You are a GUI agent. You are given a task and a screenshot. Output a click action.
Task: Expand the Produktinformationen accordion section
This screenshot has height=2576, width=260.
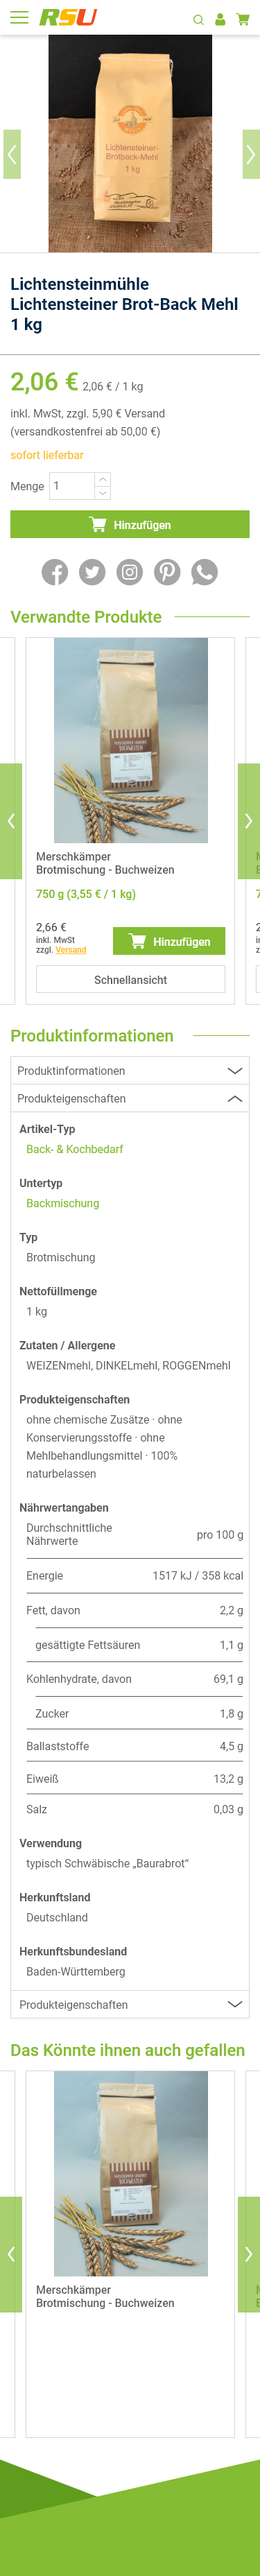click(x=130, y=1070)
